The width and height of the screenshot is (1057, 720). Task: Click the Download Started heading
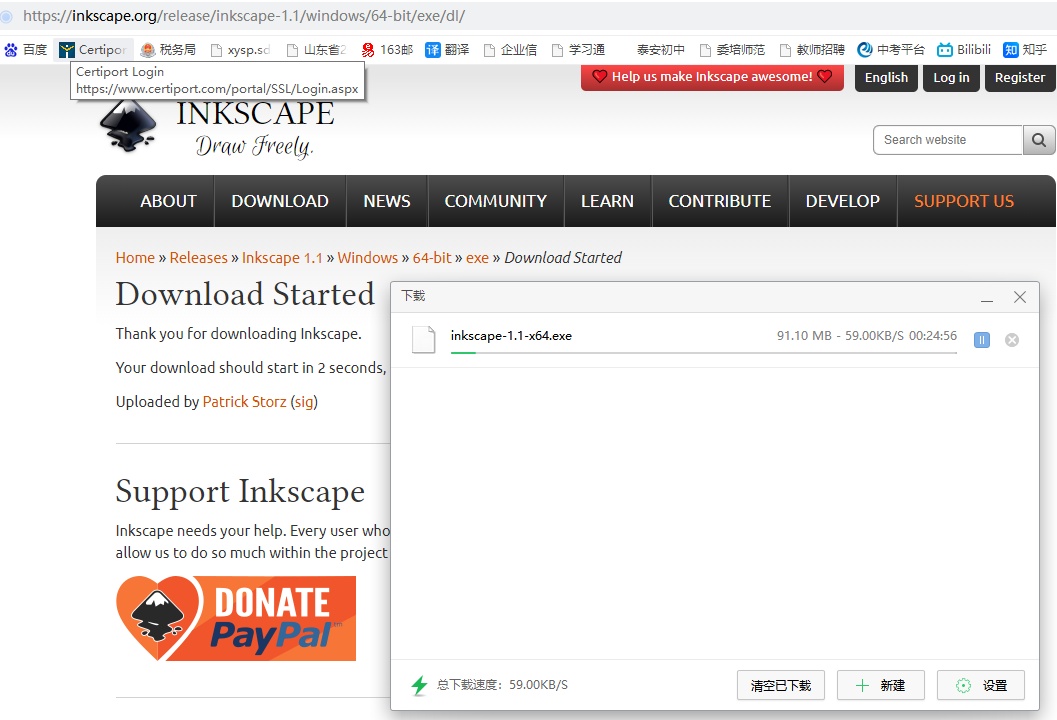(x=245, y=294)
